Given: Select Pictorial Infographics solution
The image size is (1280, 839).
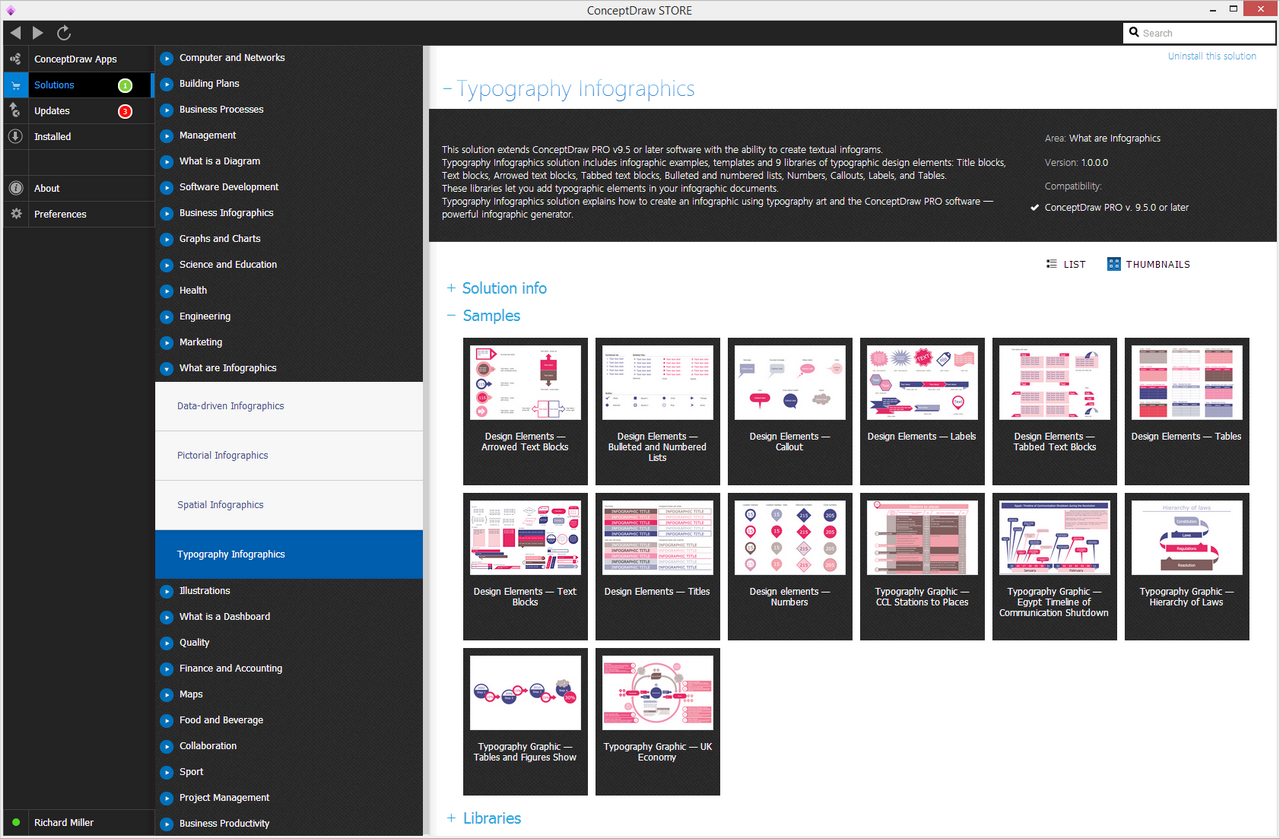Looking at the screenshot, I should [289, 456].
